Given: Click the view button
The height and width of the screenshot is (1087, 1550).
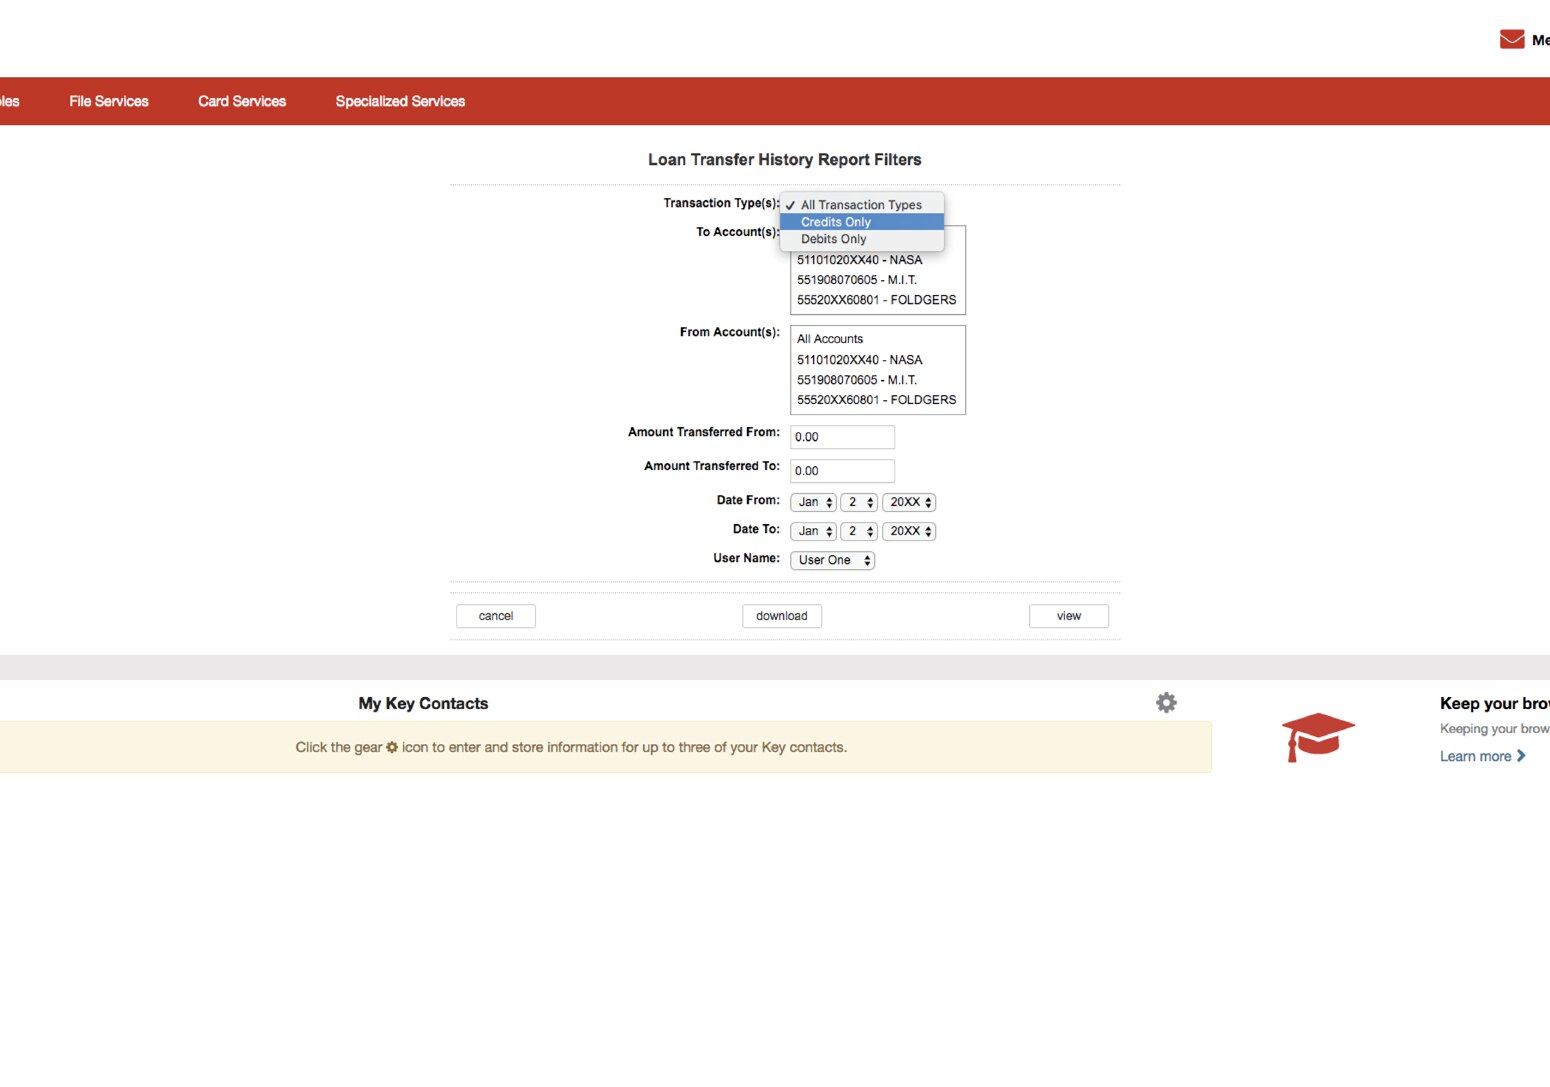Looking at the screenshot, I should [1068, 615].
